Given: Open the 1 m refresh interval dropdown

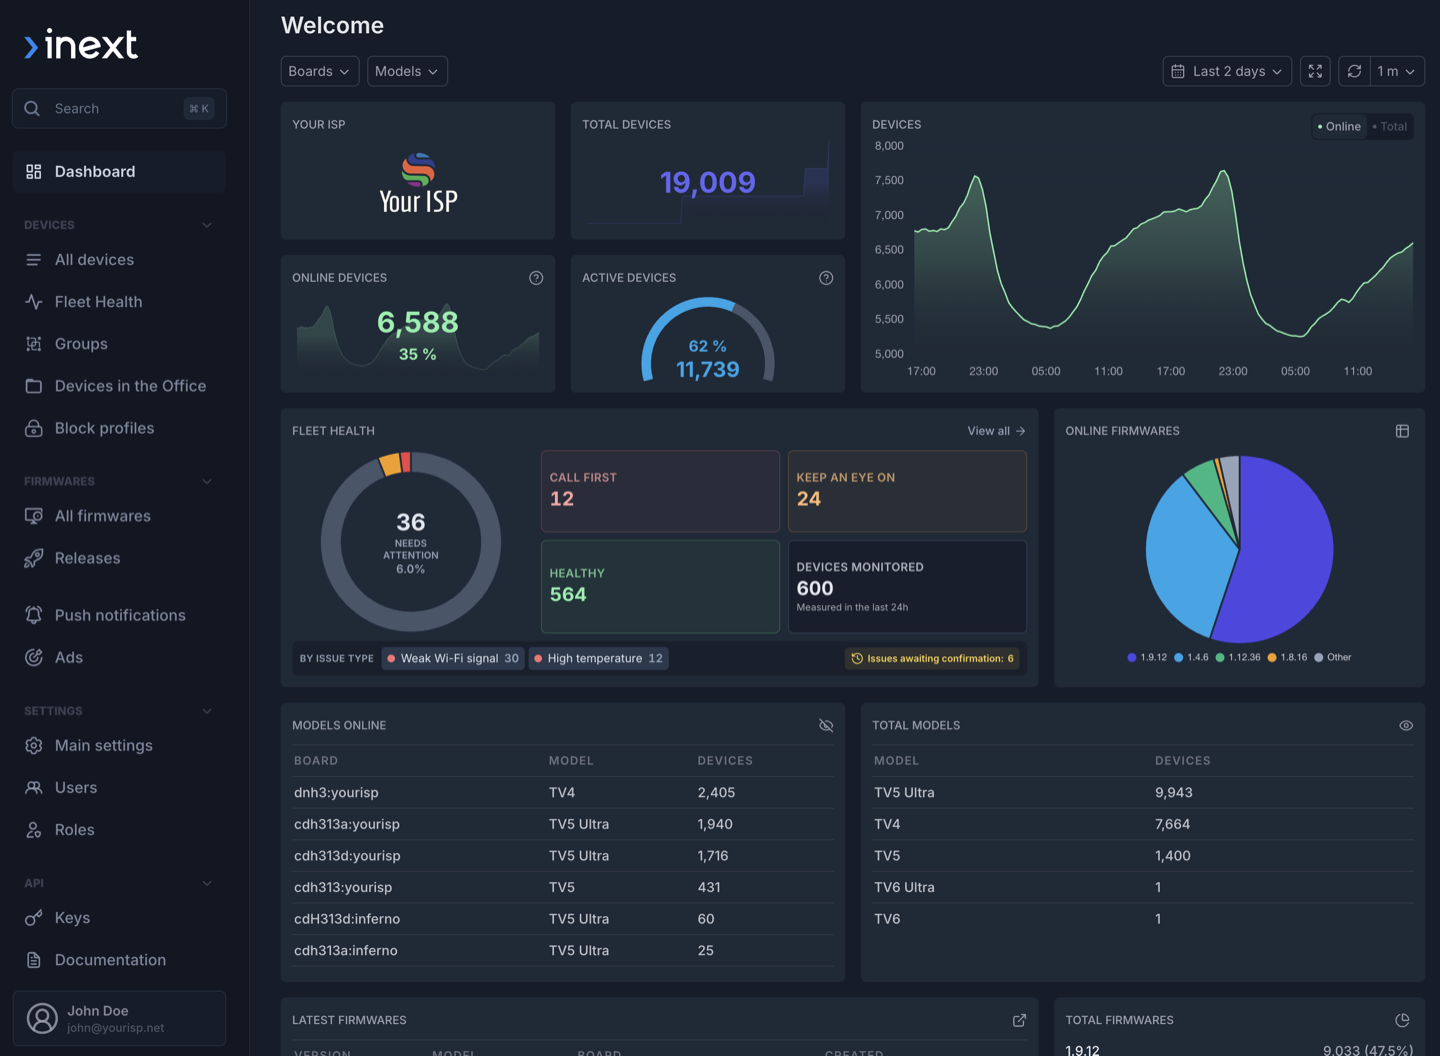Looking at the screenshot, I should [x=1397, y=71].
